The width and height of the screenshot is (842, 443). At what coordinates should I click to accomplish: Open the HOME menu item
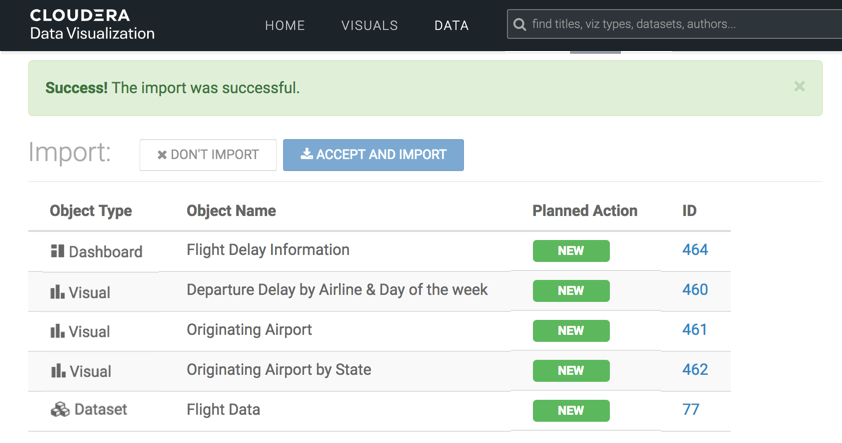coord(285,26)
